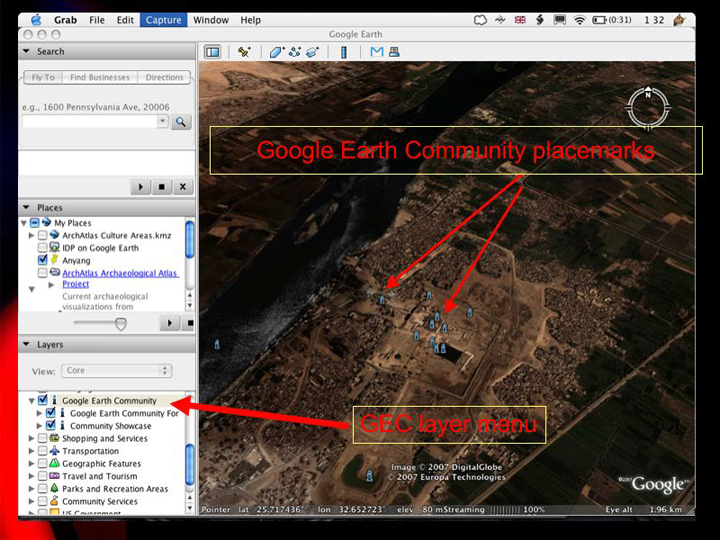Click the Places tour slider handle

[121, 324]
